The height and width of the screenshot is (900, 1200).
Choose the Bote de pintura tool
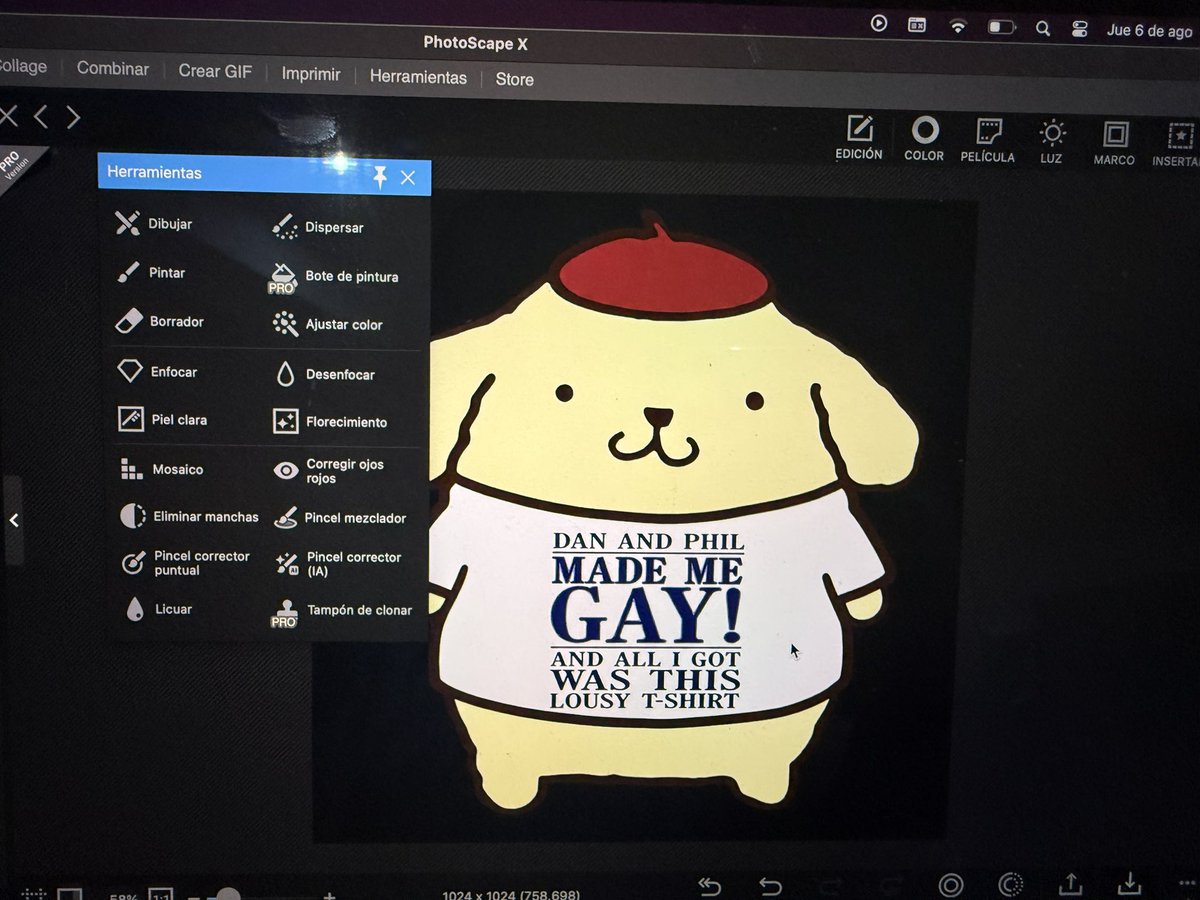point(333,277)
